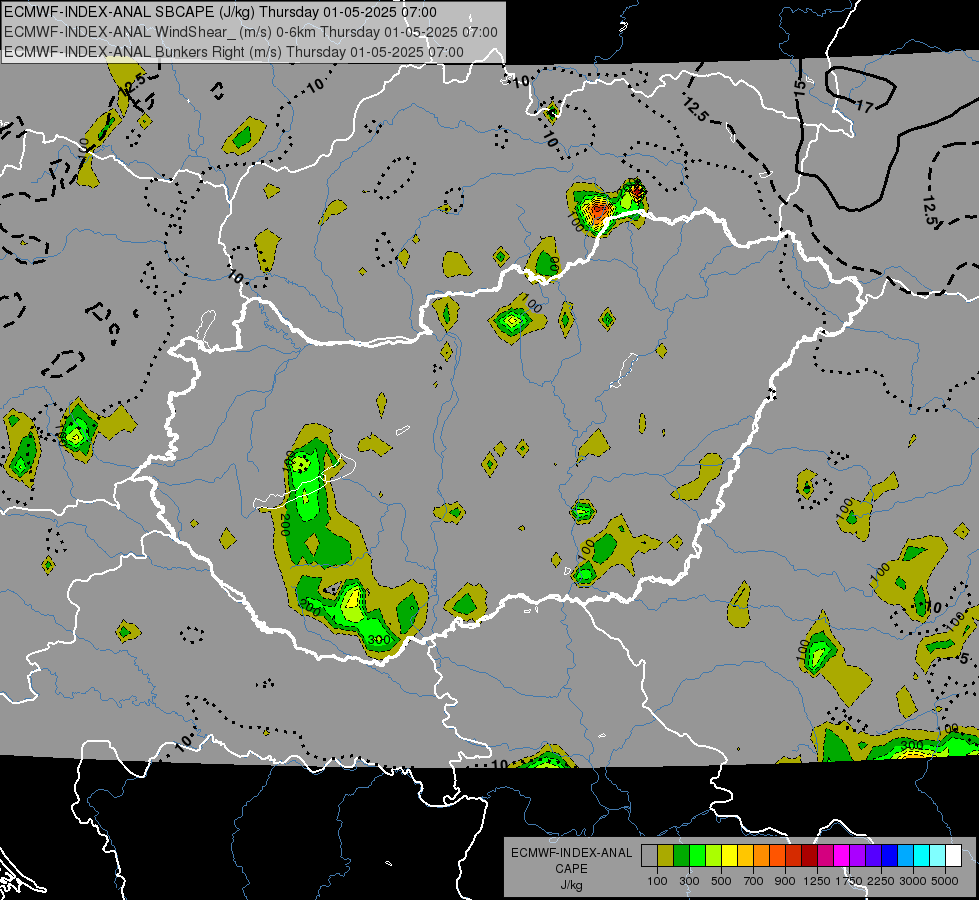
Task: Select the white legend swatch above 5000
Action: [954, 856]
